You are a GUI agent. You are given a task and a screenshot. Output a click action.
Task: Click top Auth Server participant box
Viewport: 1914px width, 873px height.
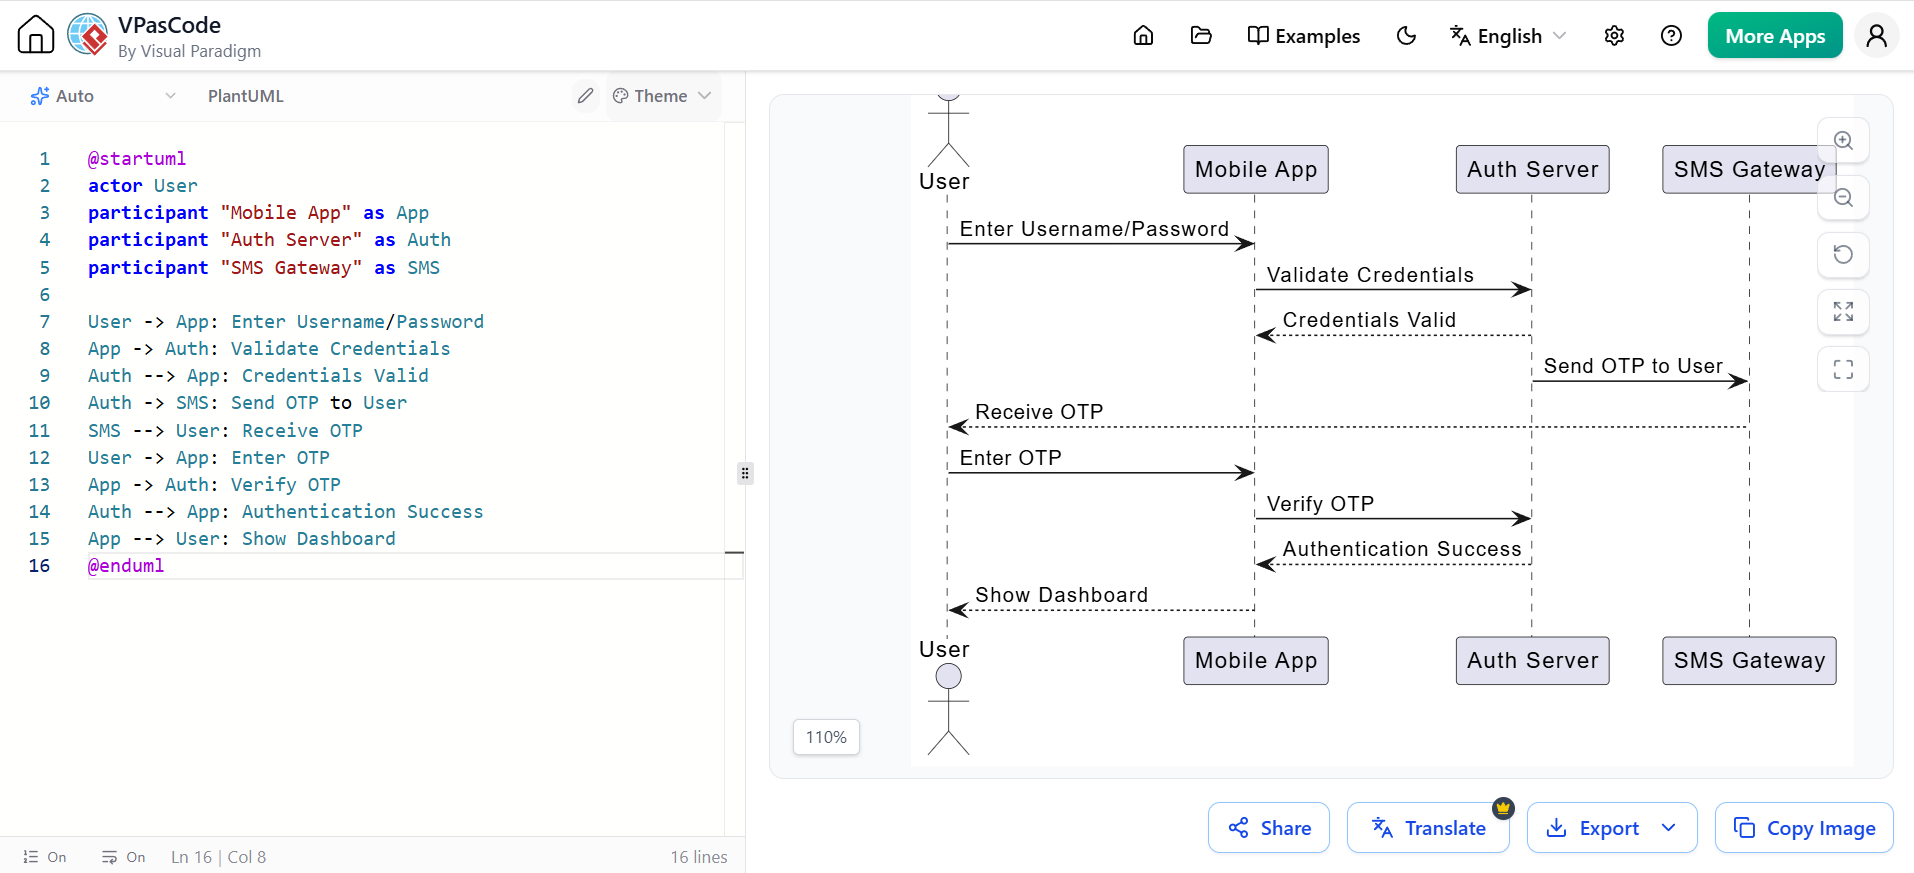click(x=1532, y=169)
